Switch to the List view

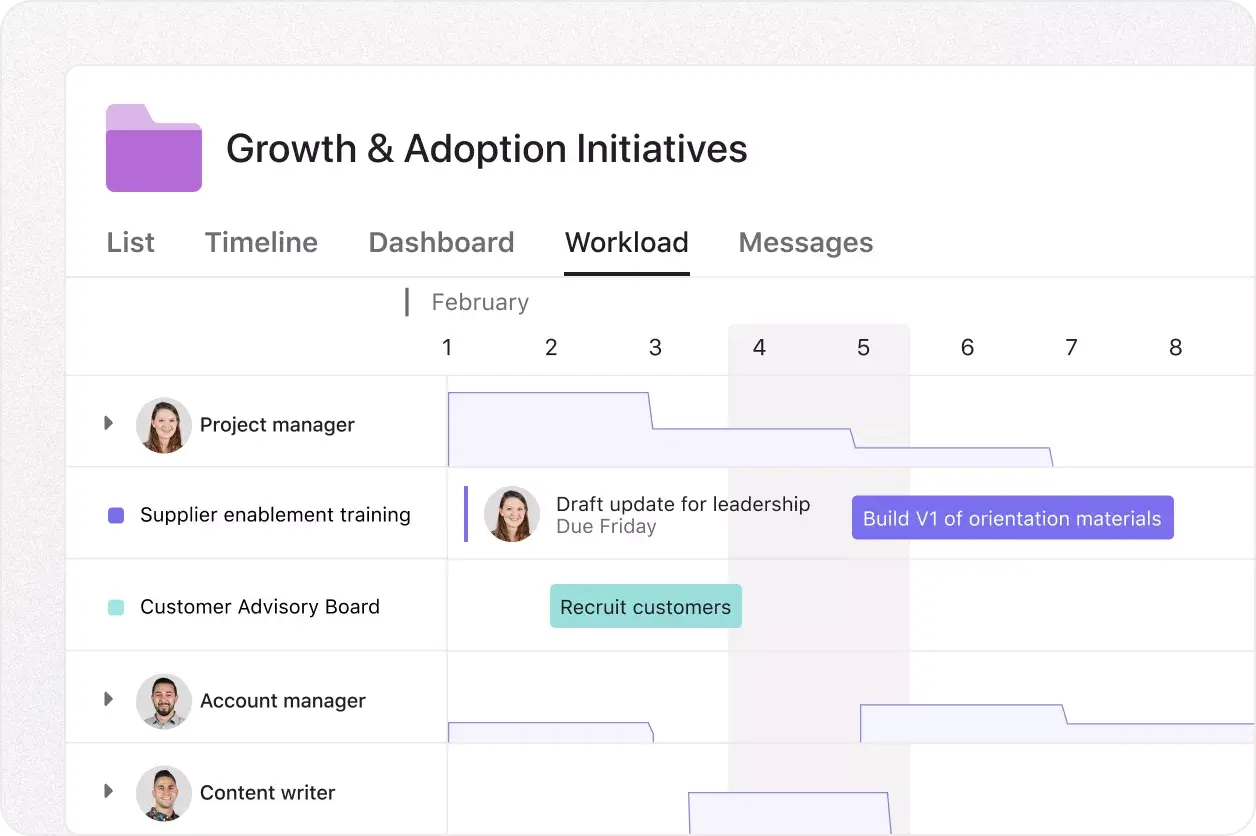tap(130, 242)
